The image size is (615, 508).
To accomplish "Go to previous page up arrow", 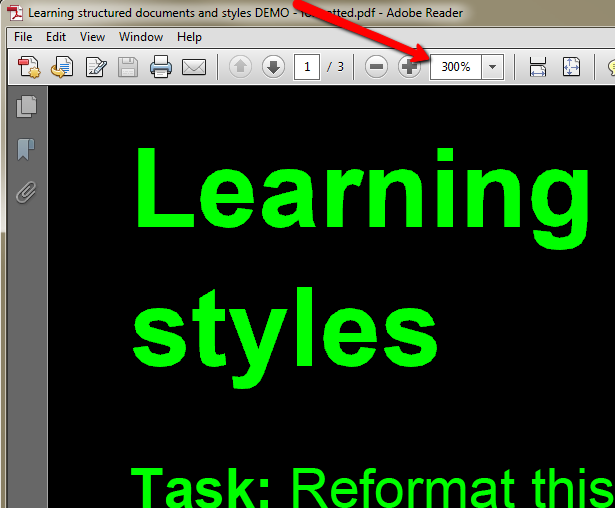I will coord(240,67).
